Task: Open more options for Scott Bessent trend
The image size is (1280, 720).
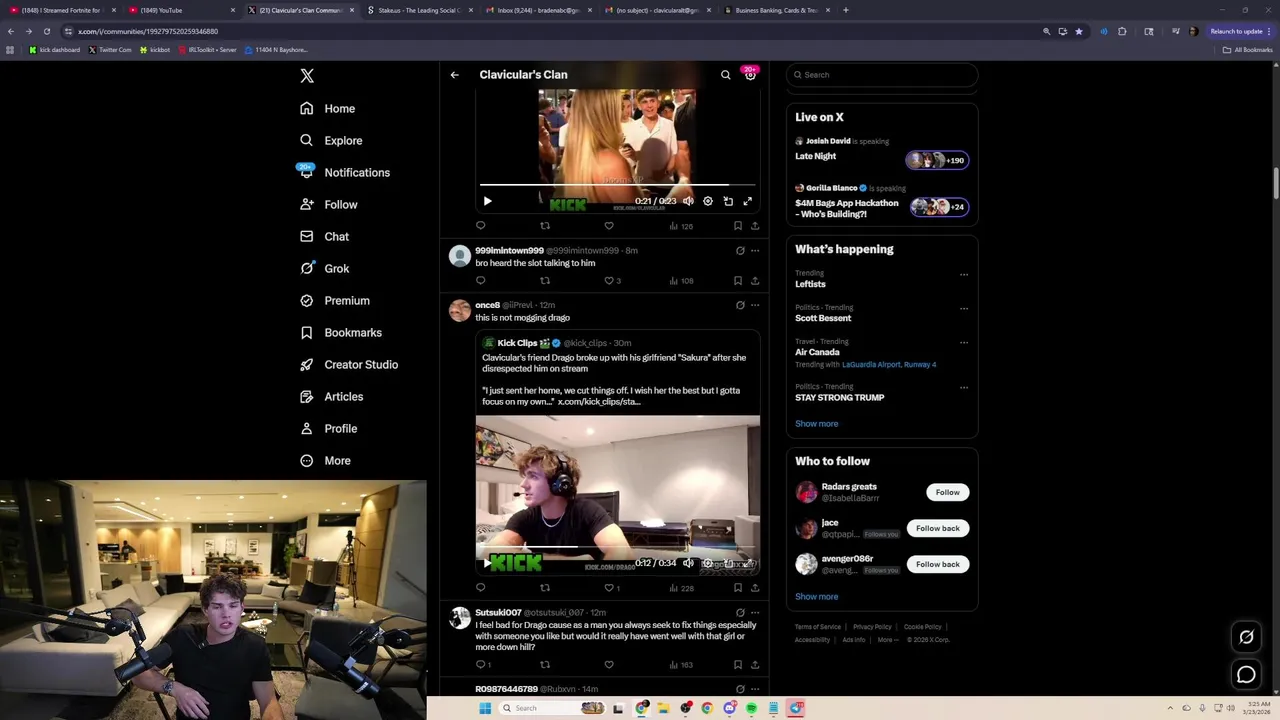Action: point(964,309)
